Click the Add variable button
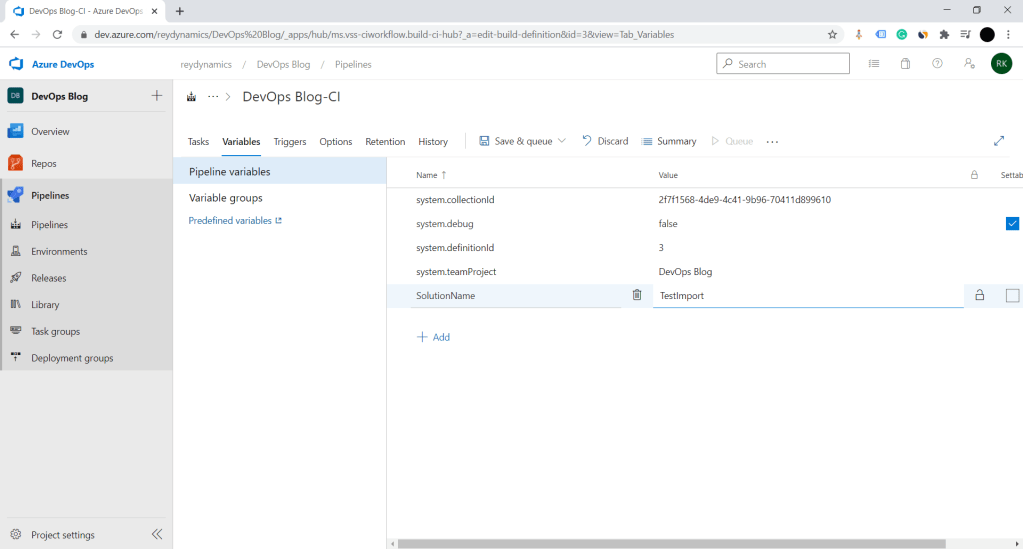Viewport: 1023px width, 549px height. point(433,337)
